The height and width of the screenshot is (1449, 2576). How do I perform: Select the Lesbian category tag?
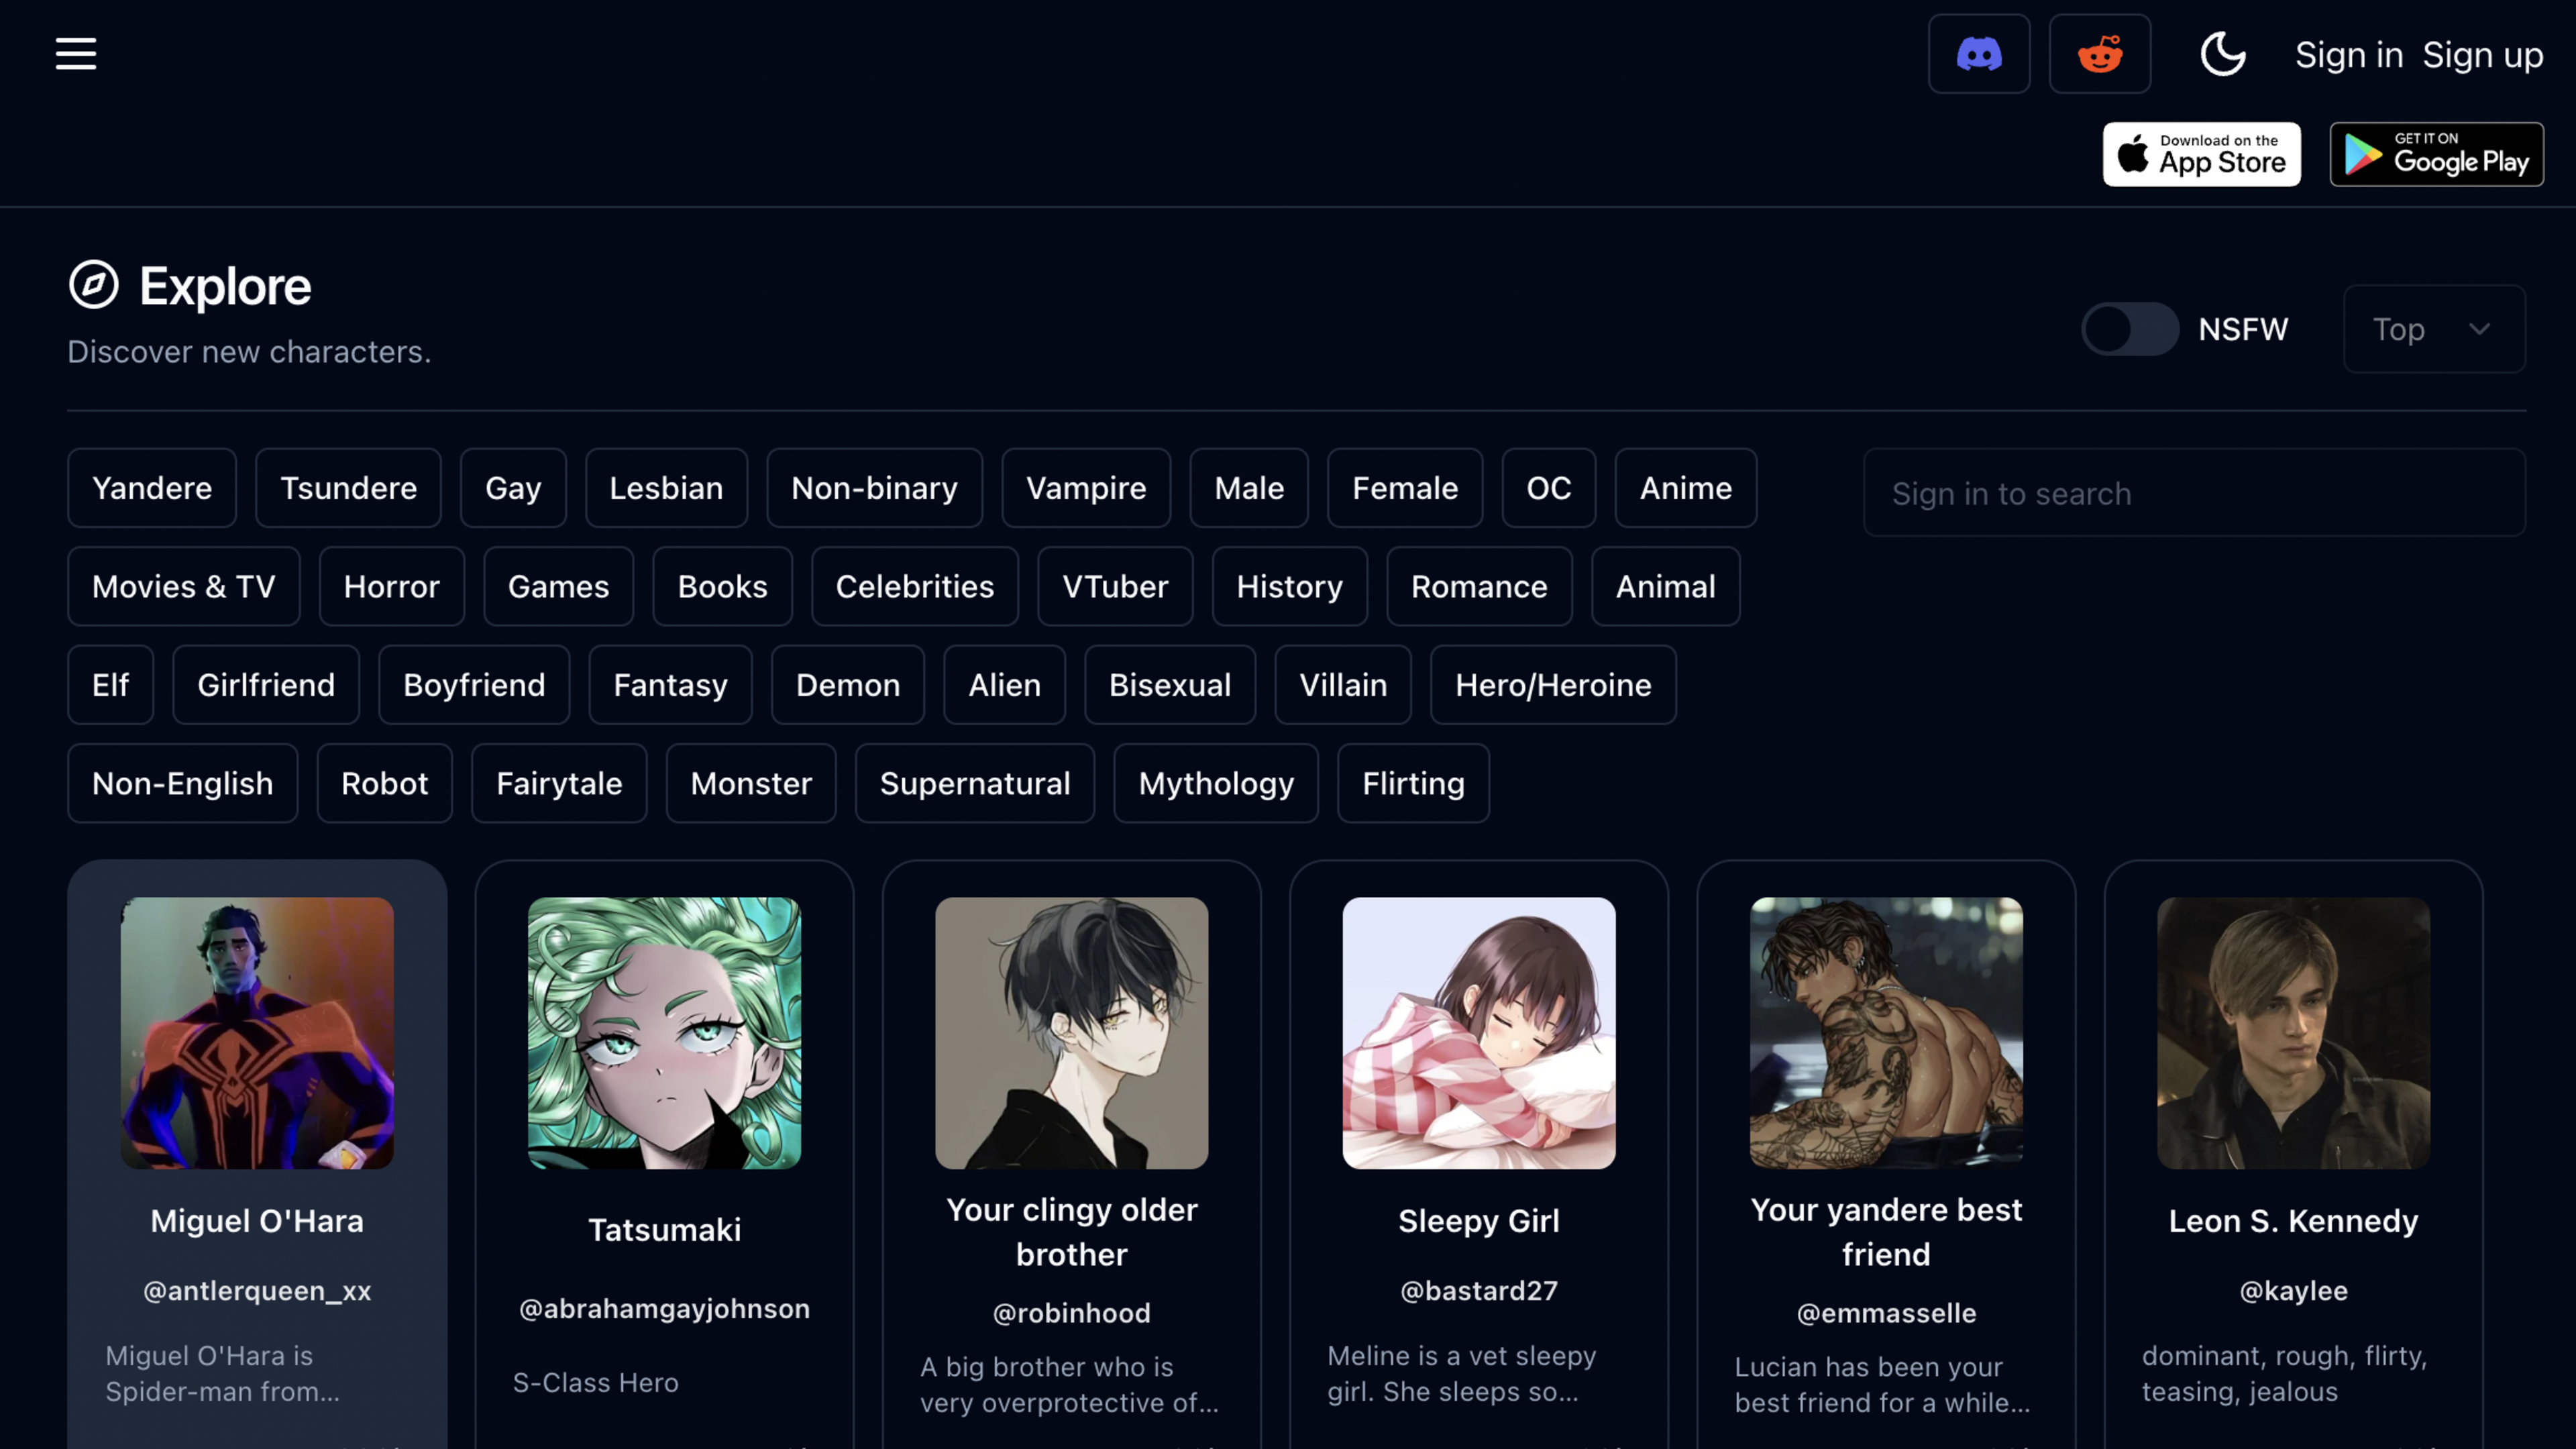[666, 488]
